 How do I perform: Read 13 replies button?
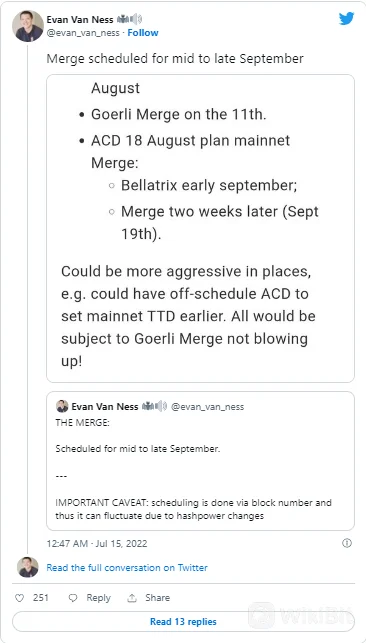[x=183, y=622]
